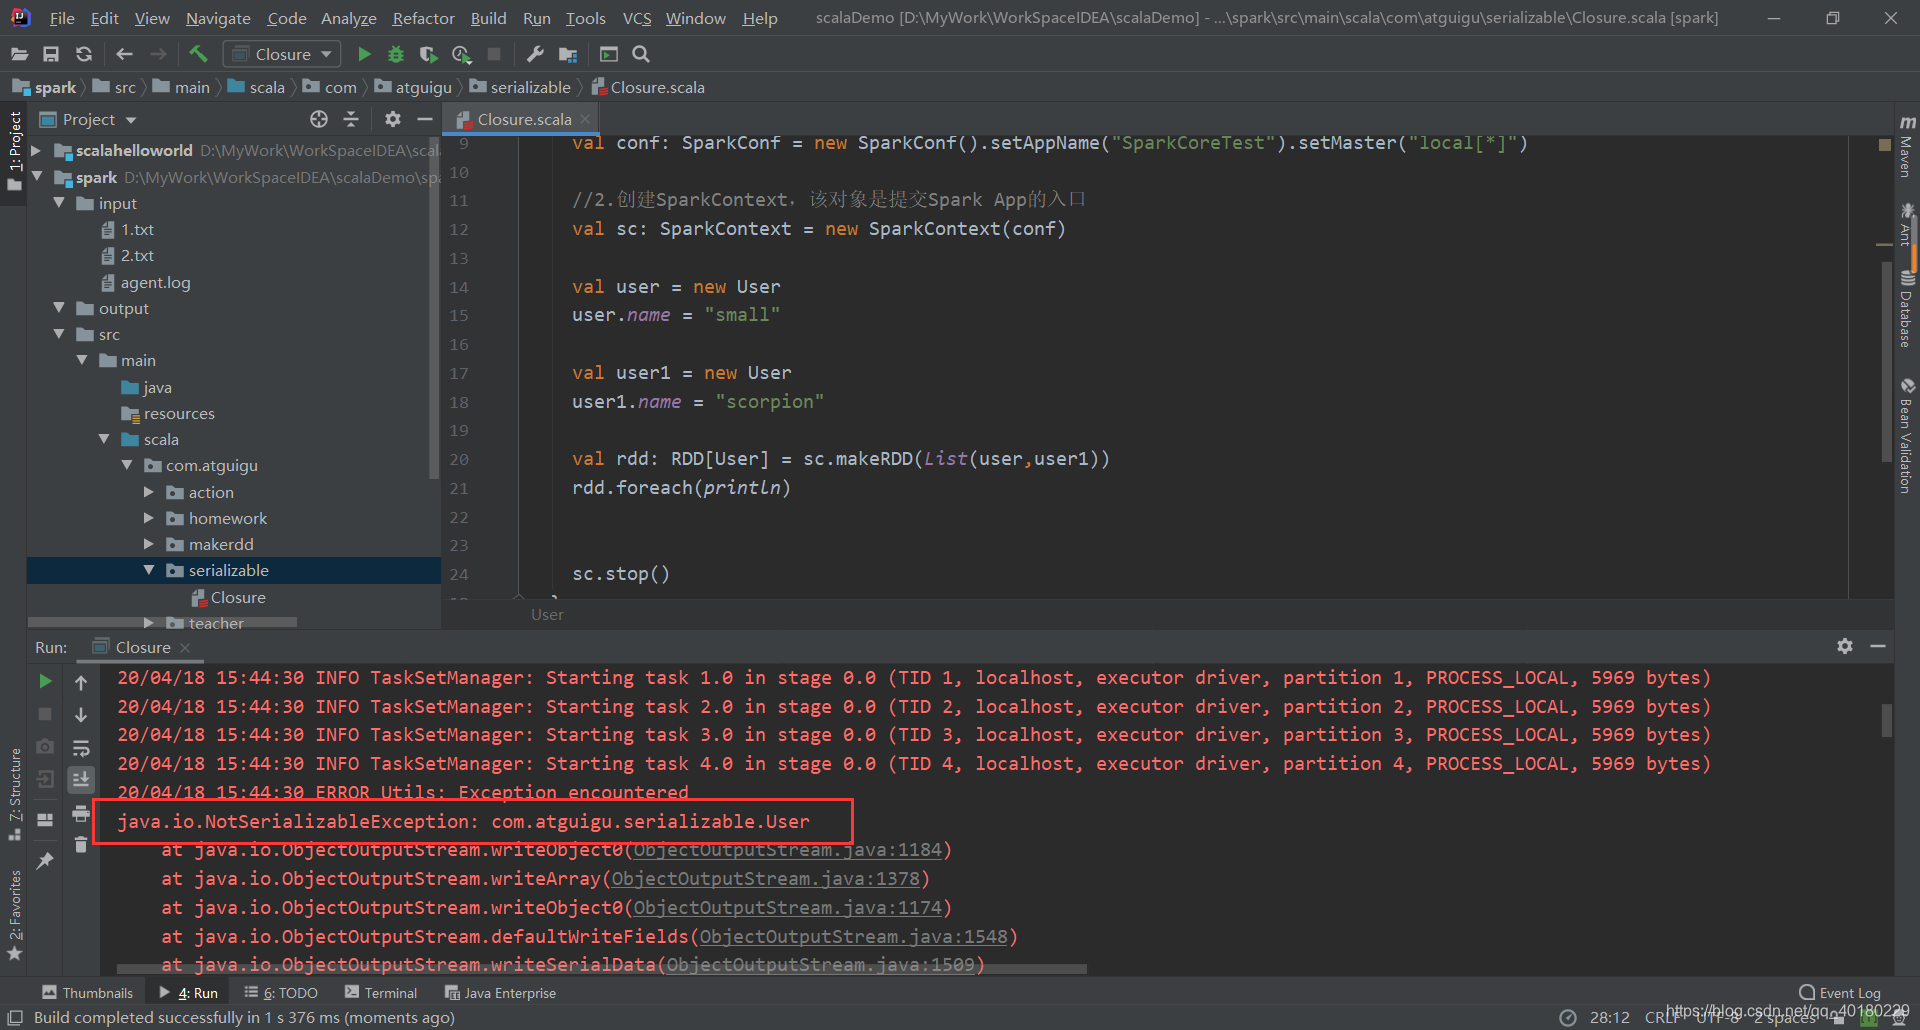Collapse the serializable package
Image resolution: width=1920 pixels, height=1030 pixels.
click(x=149, y=570)
